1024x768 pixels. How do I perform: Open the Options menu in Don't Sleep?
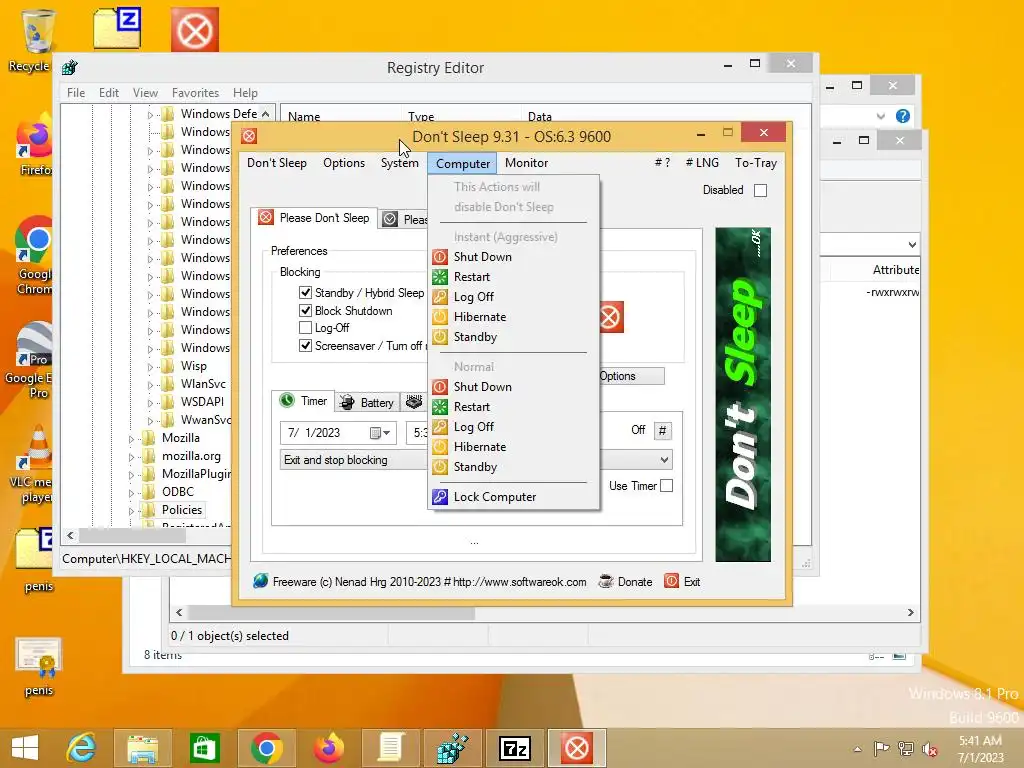(344, 163)
